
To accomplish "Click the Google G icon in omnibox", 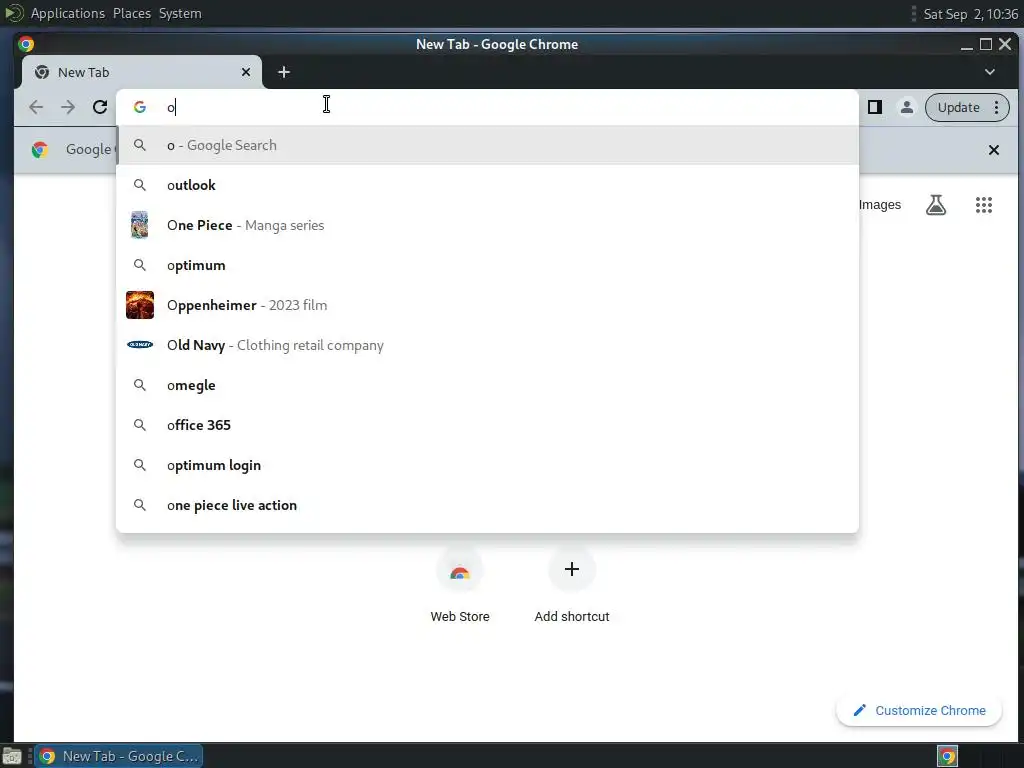I will pos(139,107).
